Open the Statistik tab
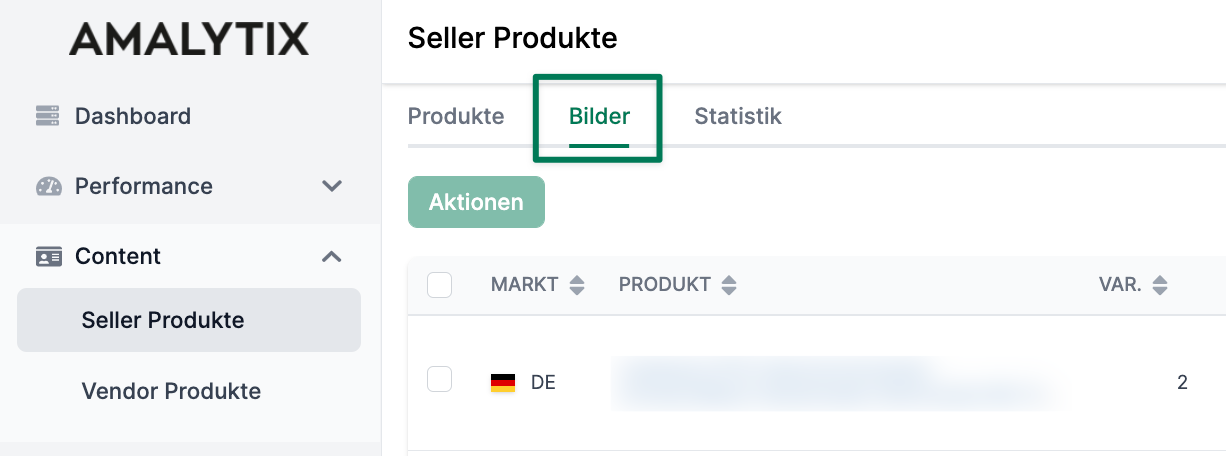Screen dimensions: 1226x456 738,116
